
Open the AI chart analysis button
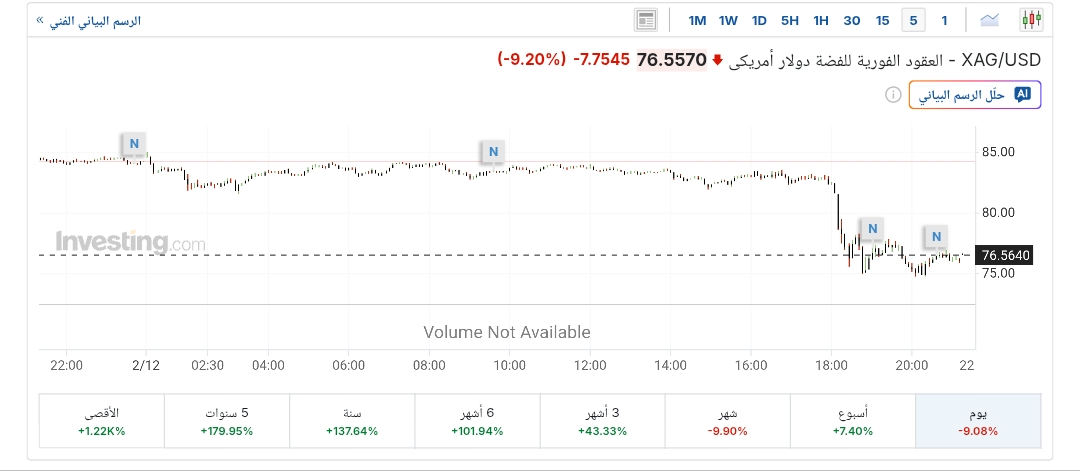click(975, 95)
